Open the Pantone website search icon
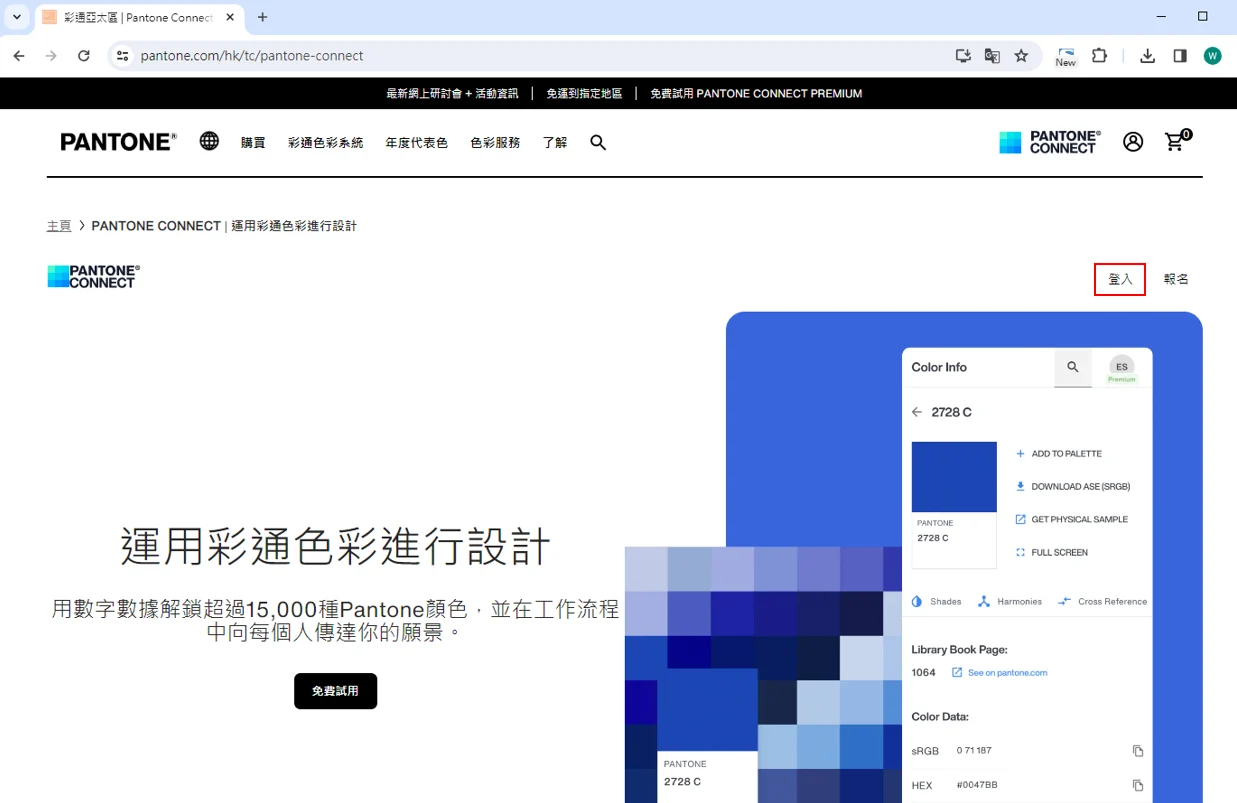 [x=598, y=142]
